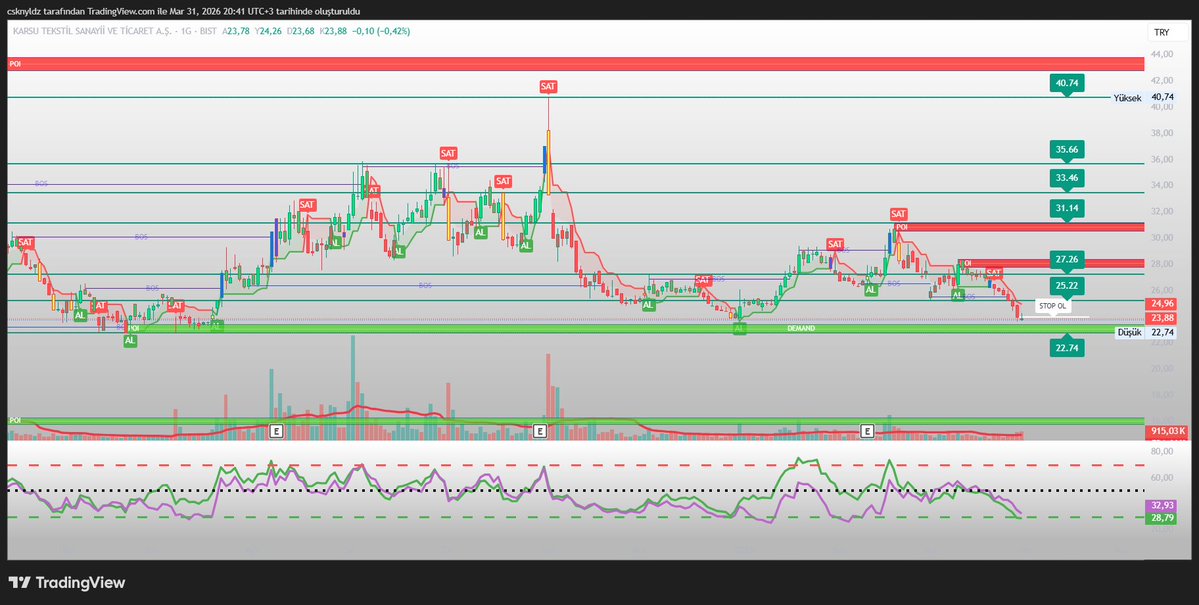The width and height of the screenshot is (1199, 605).
Task: Click the green 33.46 level label
Action: [1067, 178]
